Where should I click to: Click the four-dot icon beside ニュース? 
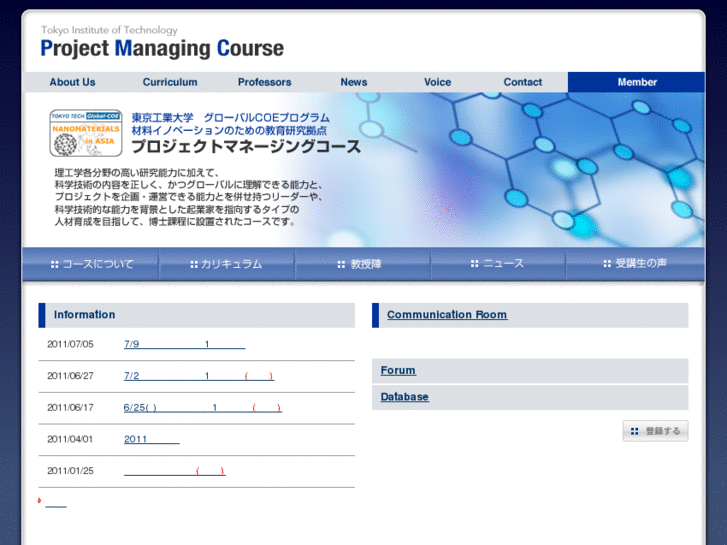(x=474, y=263)
